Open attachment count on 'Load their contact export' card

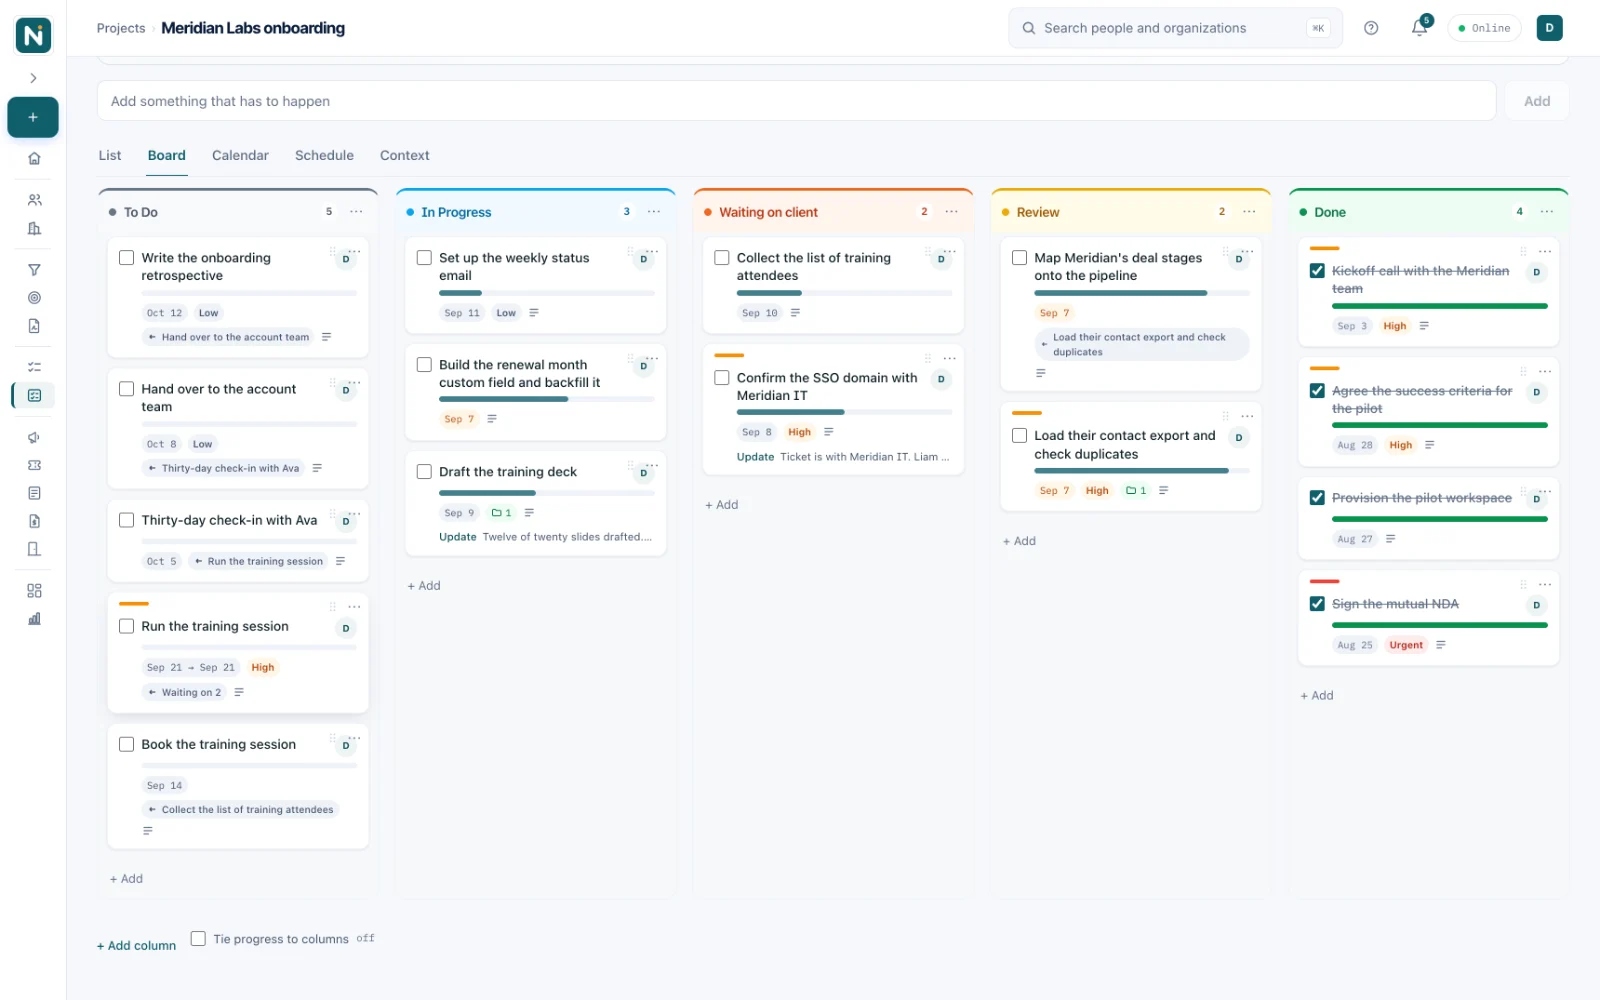click(x=1137, y=490)
